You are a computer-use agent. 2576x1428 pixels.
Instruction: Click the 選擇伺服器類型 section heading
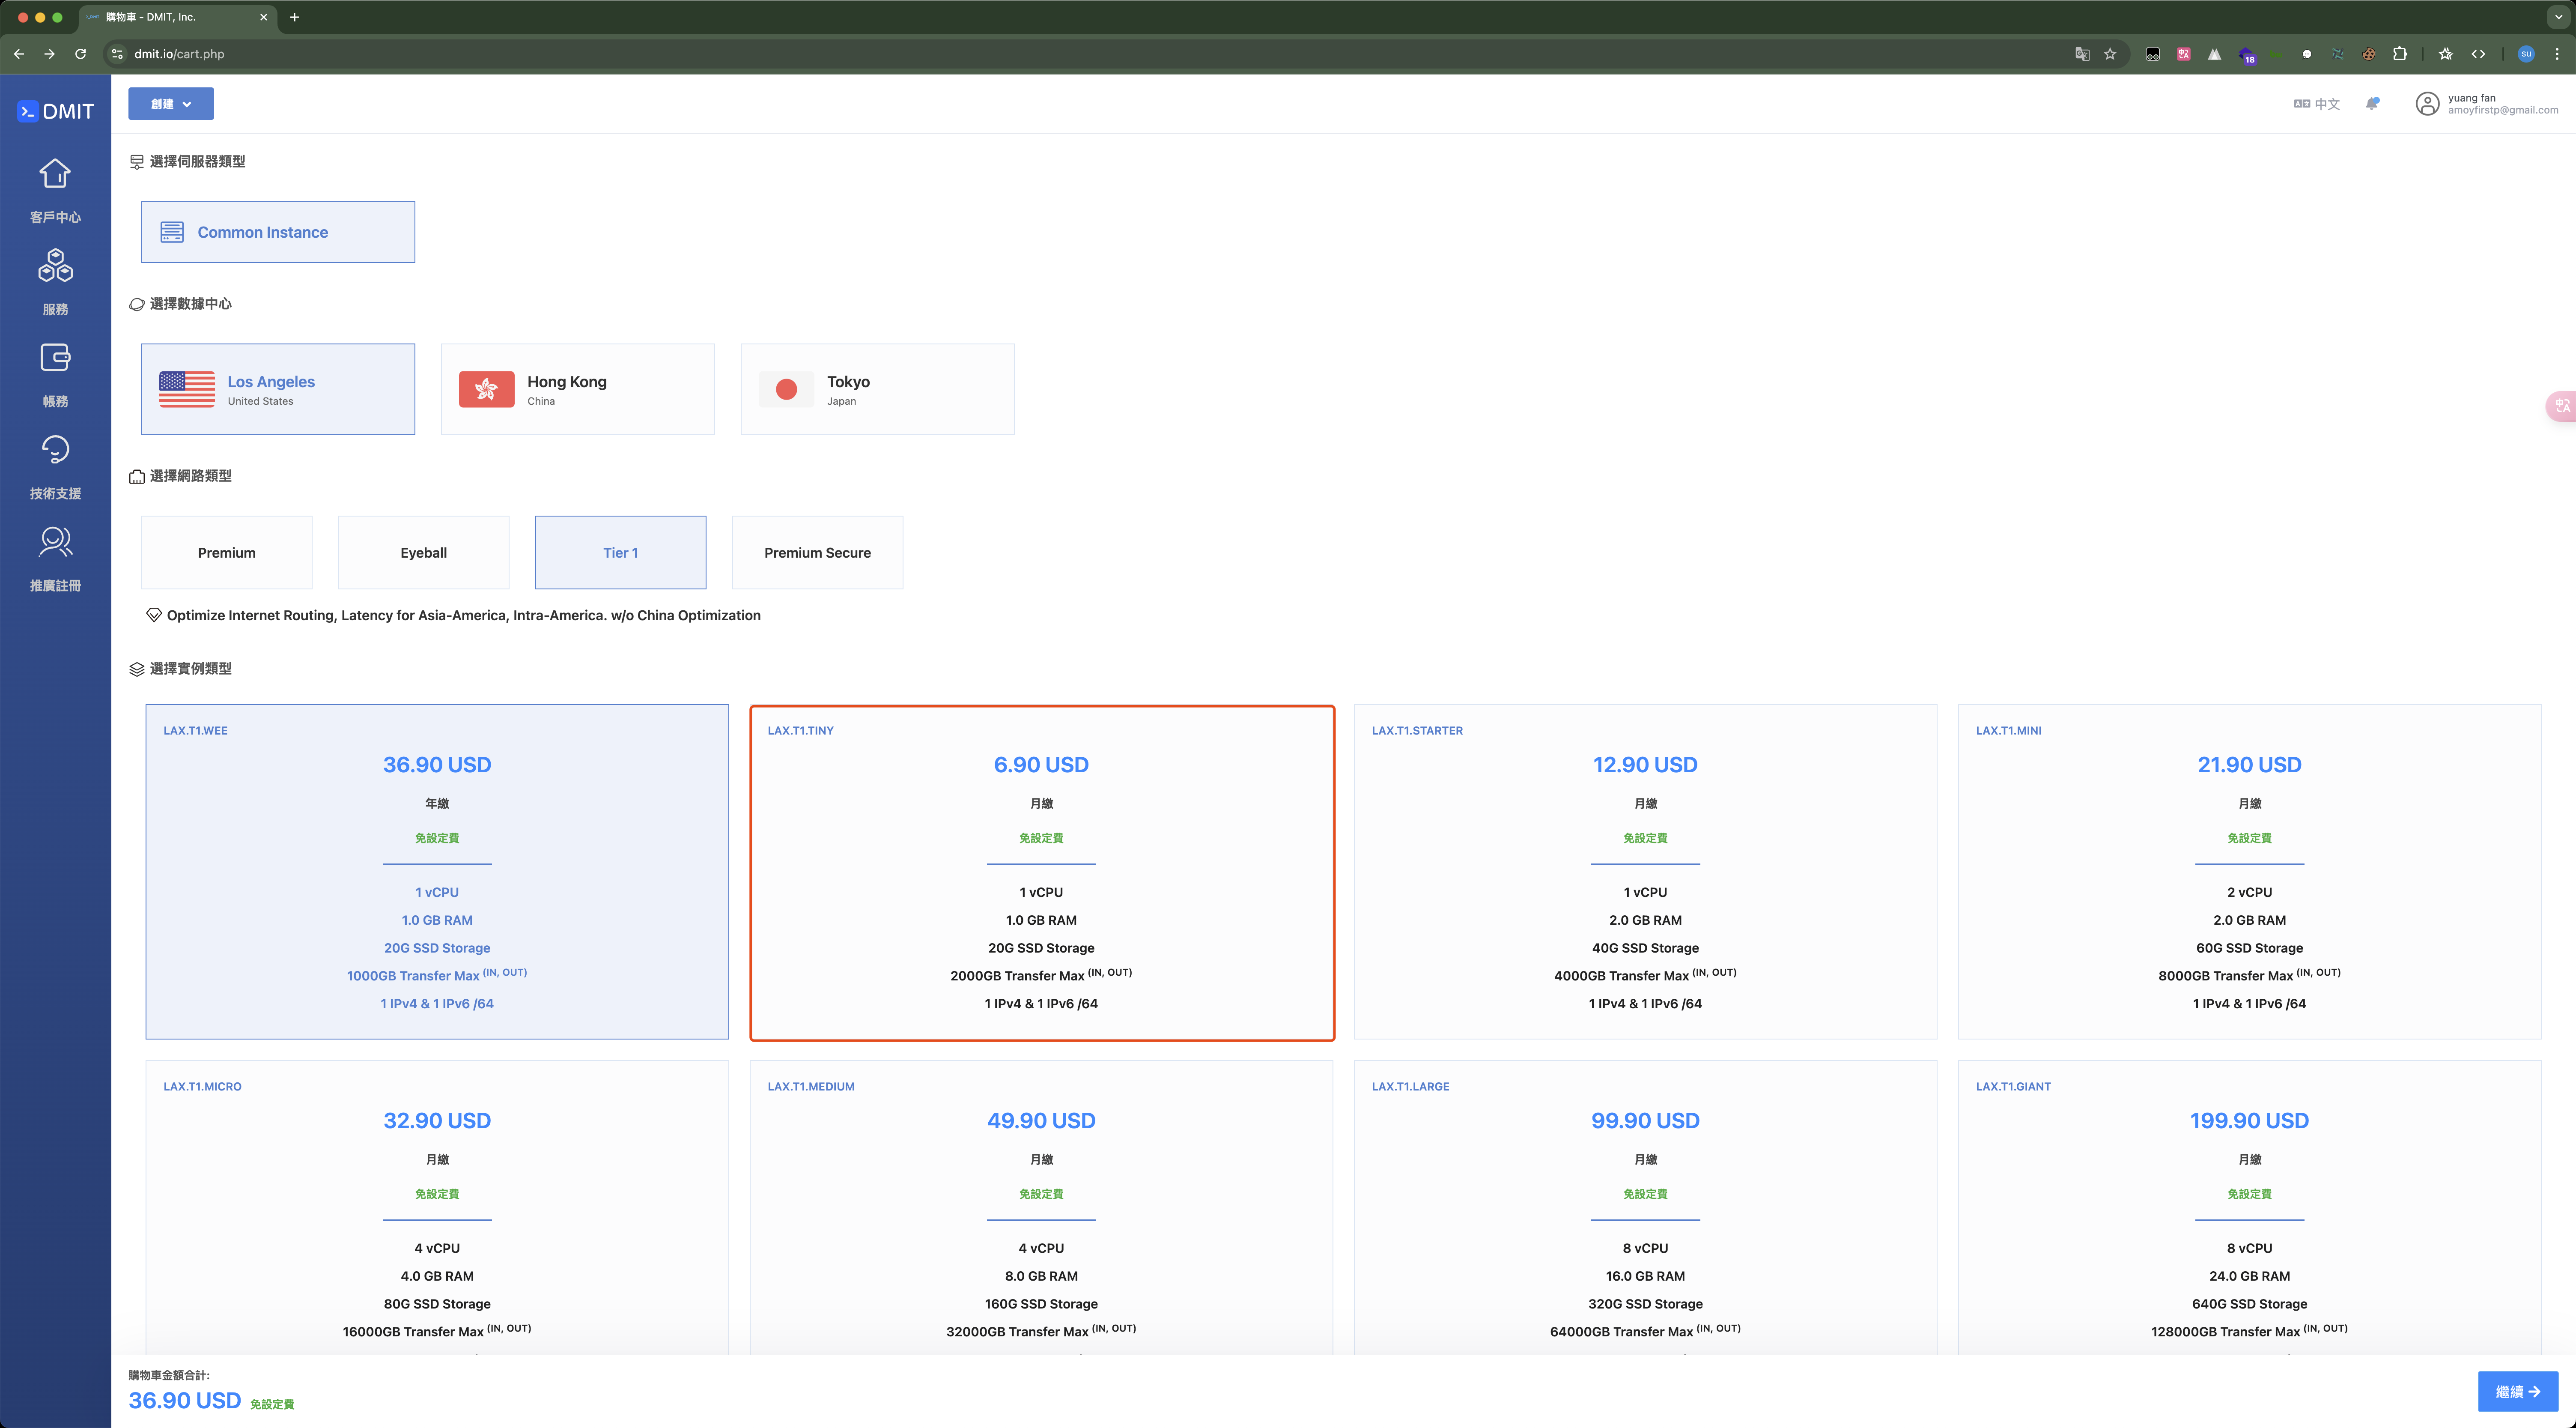pyautogui.click(x=197, y=161)
